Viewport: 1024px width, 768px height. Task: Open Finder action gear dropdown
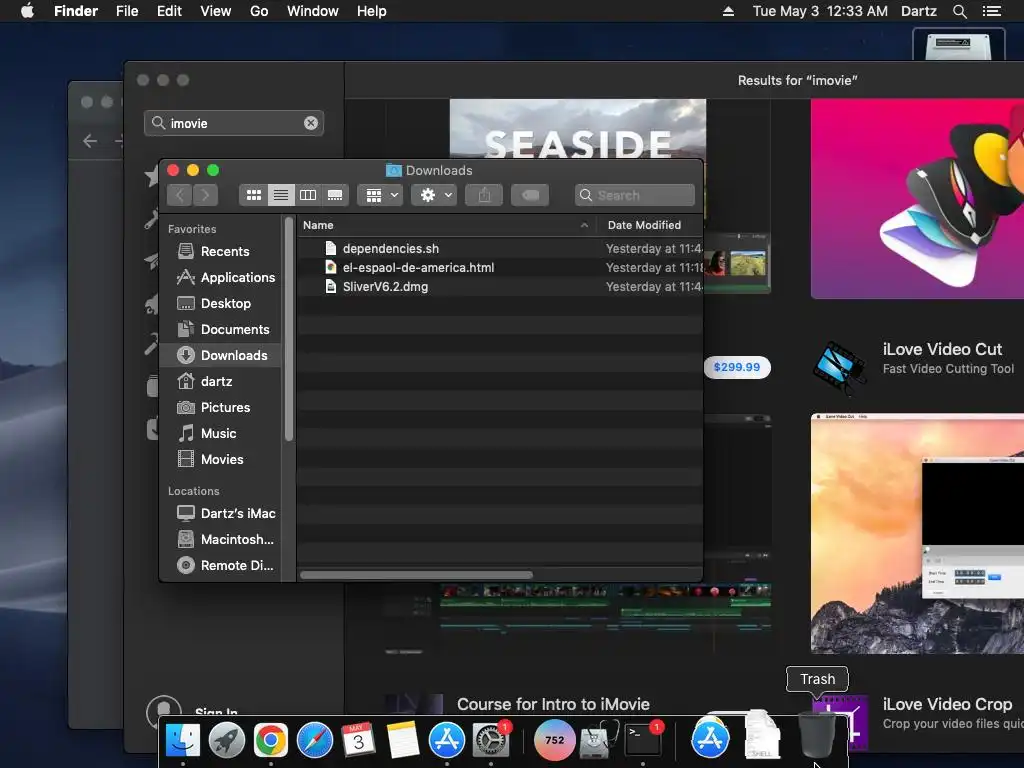434,195
